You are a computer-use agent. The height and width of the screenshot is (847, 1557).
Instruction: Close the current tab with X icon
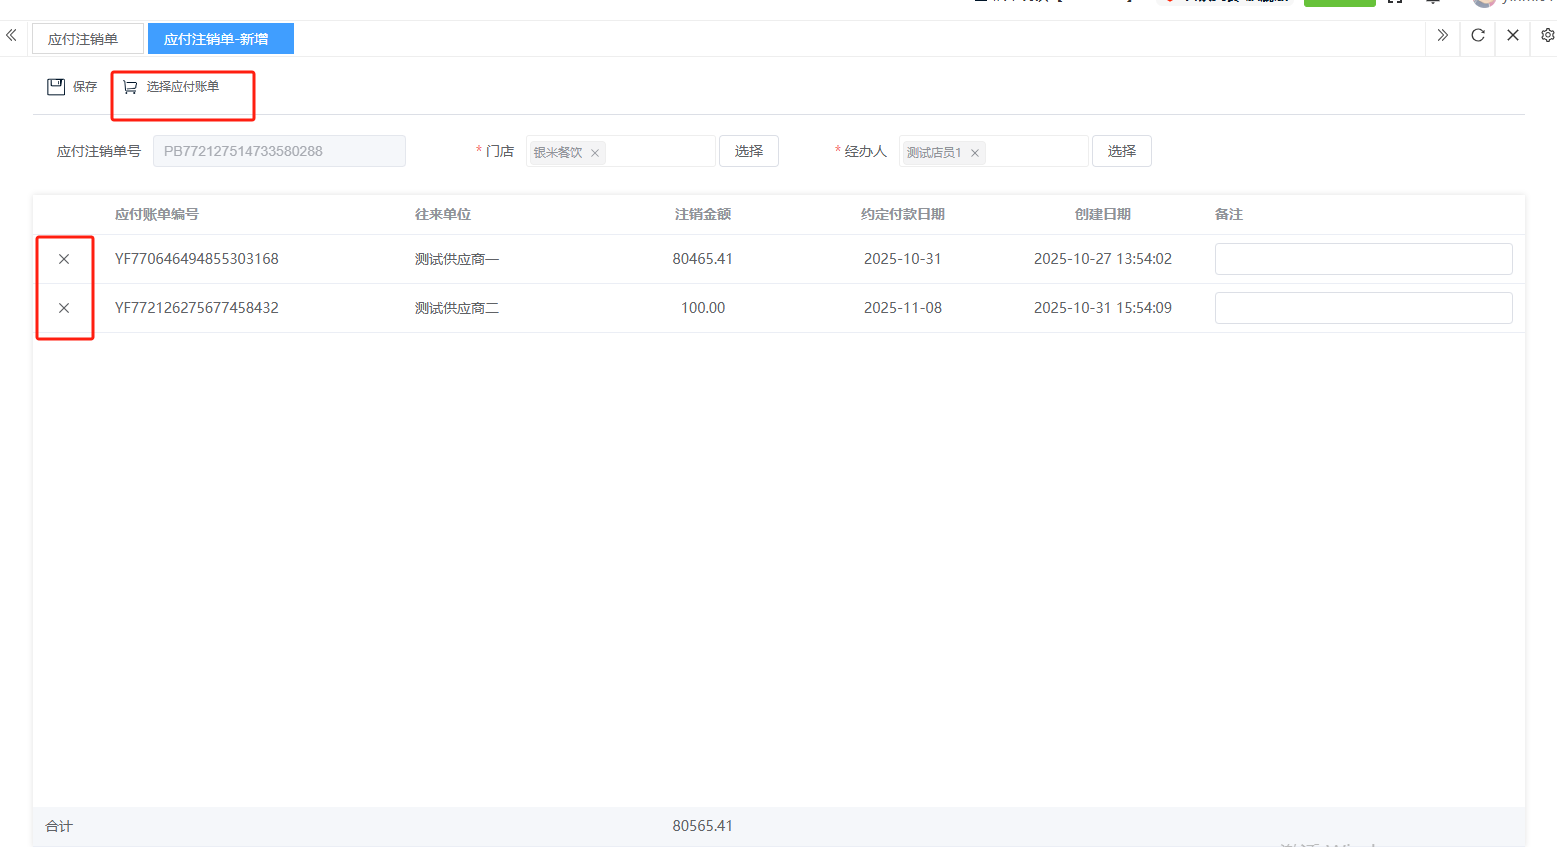pos(1512,36)
